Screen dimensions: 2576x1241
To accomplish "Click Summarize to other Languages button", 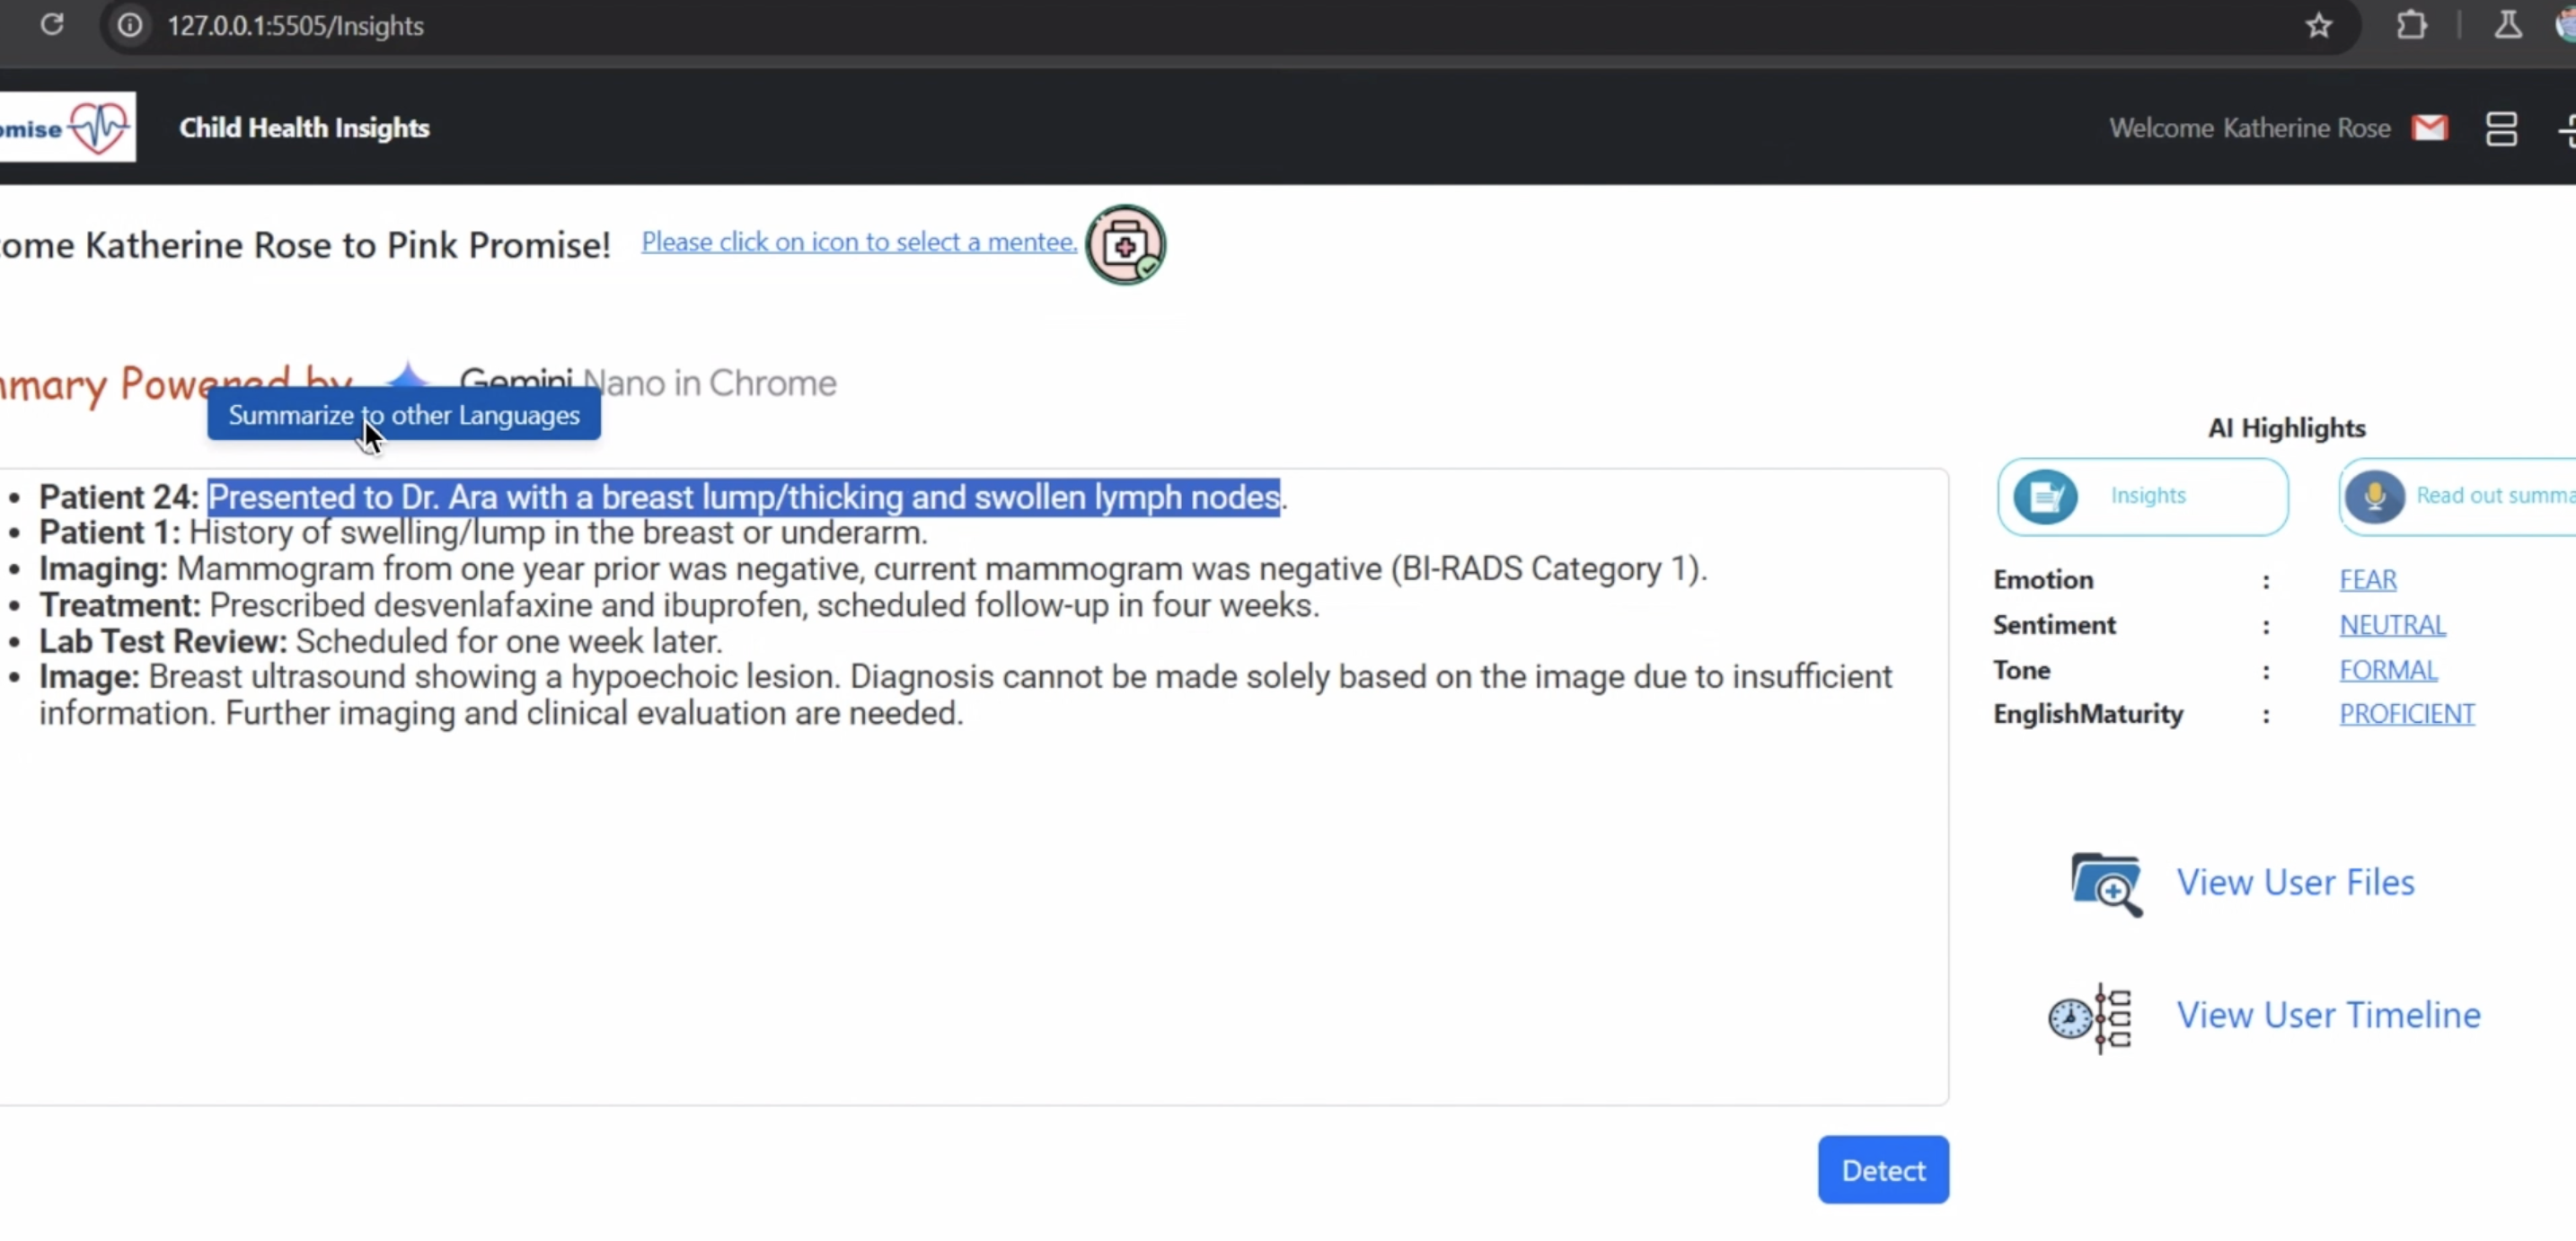I will [x=404, y=415].
